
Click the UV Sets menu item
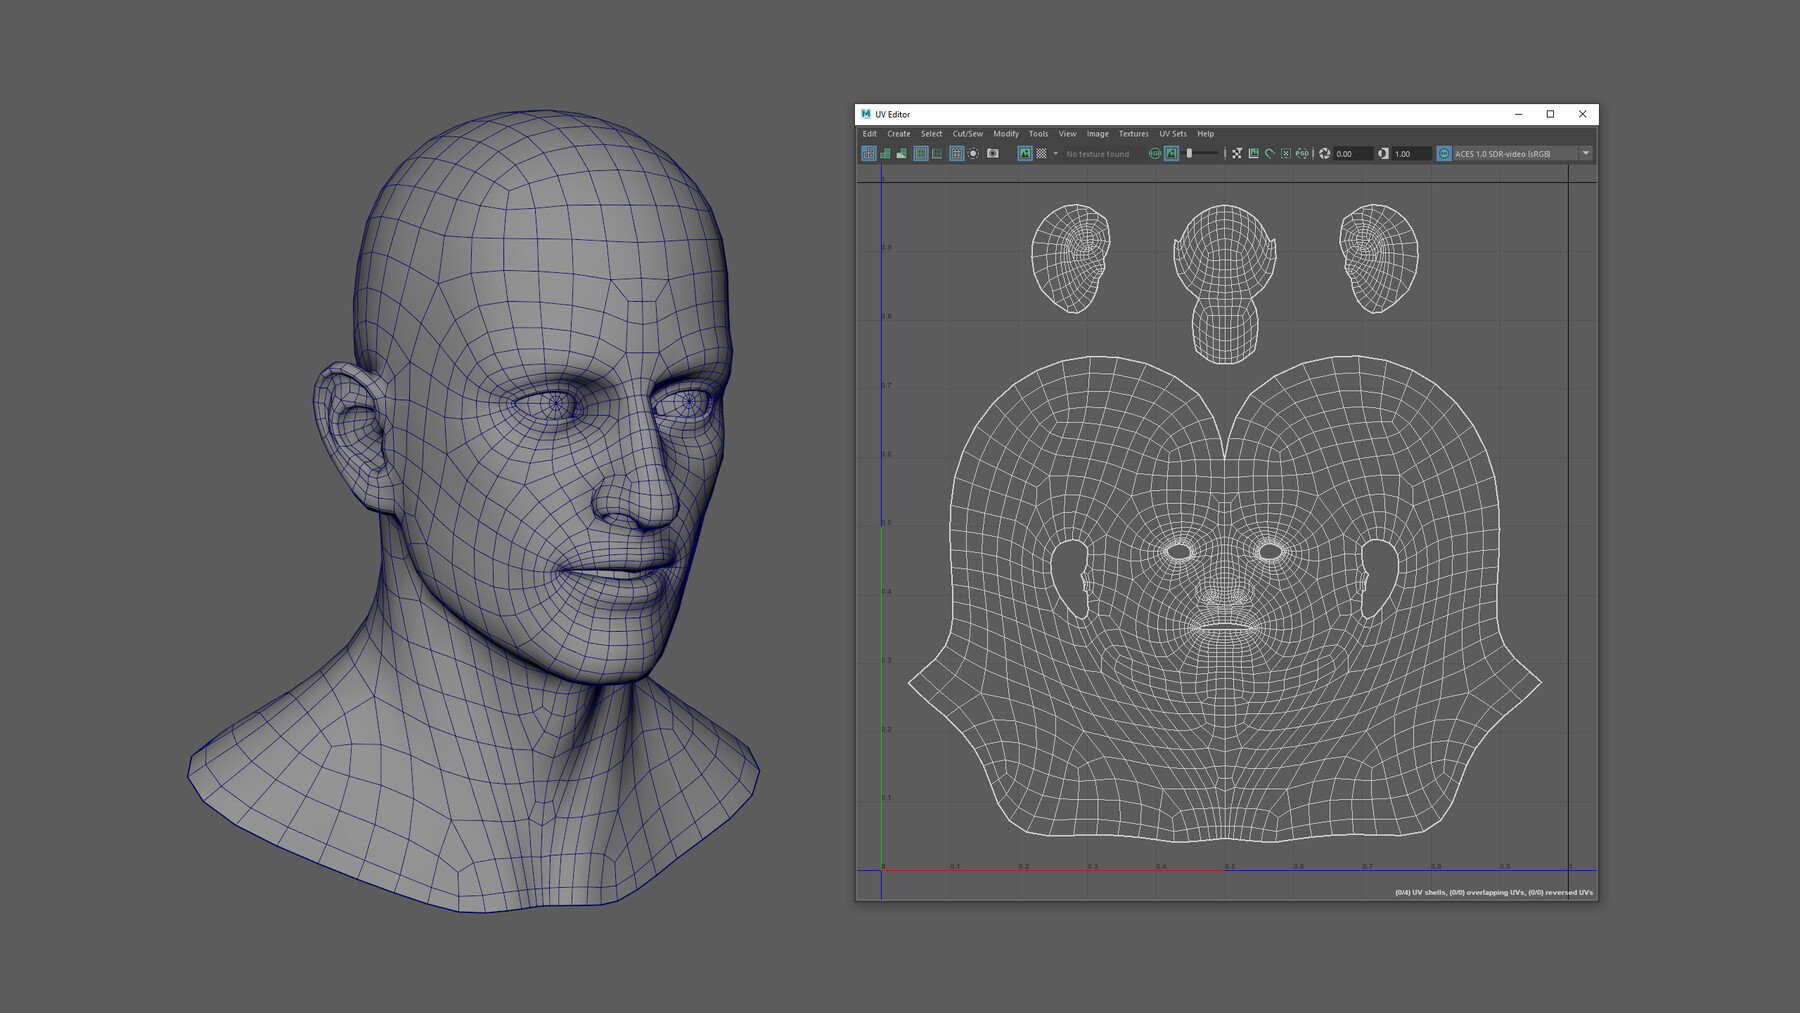[1172, 133]
